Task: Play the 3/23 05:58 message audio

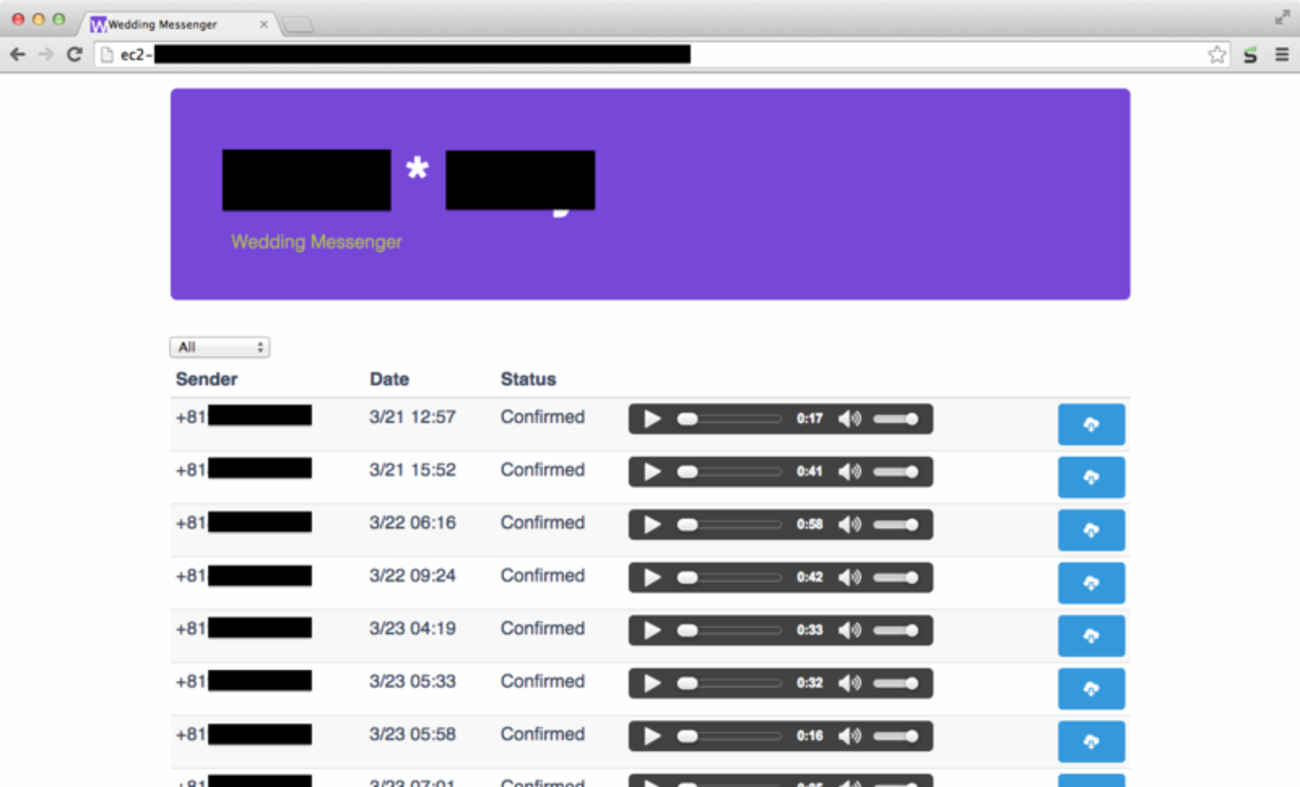Action: tap(652, 737)
